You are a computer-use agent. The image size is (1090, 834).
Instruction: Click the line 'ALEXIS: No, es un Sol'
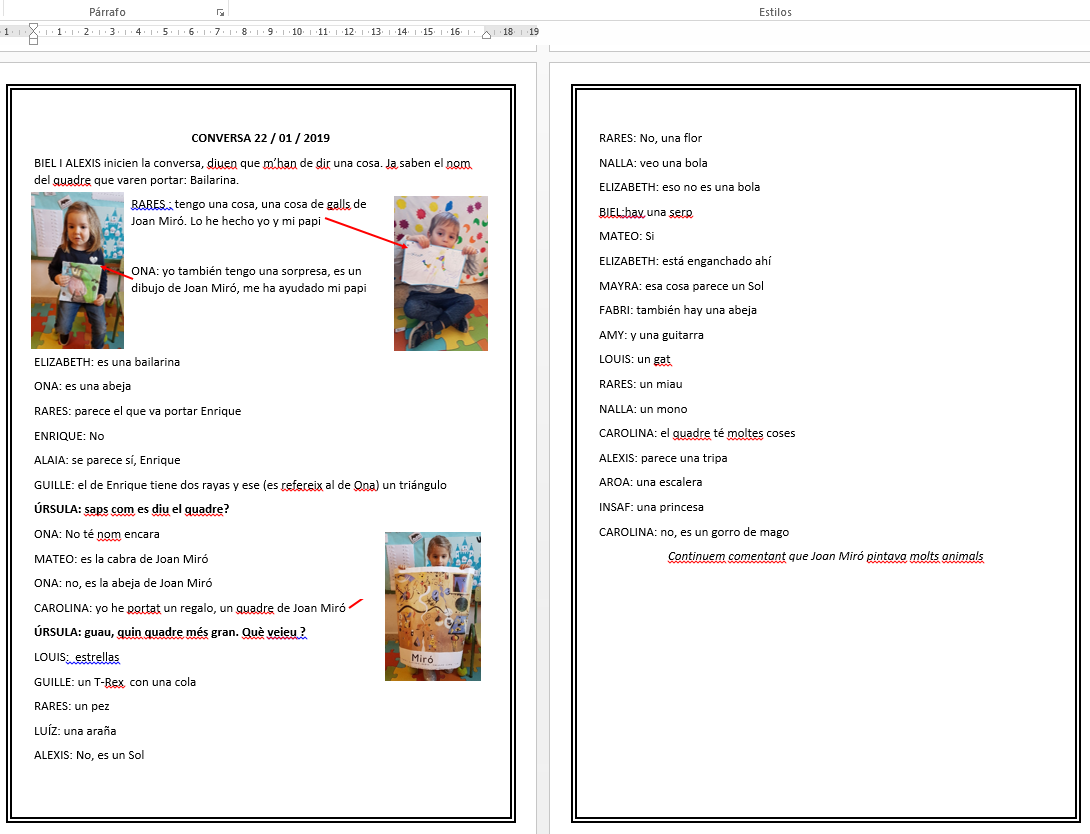[89, 755]
